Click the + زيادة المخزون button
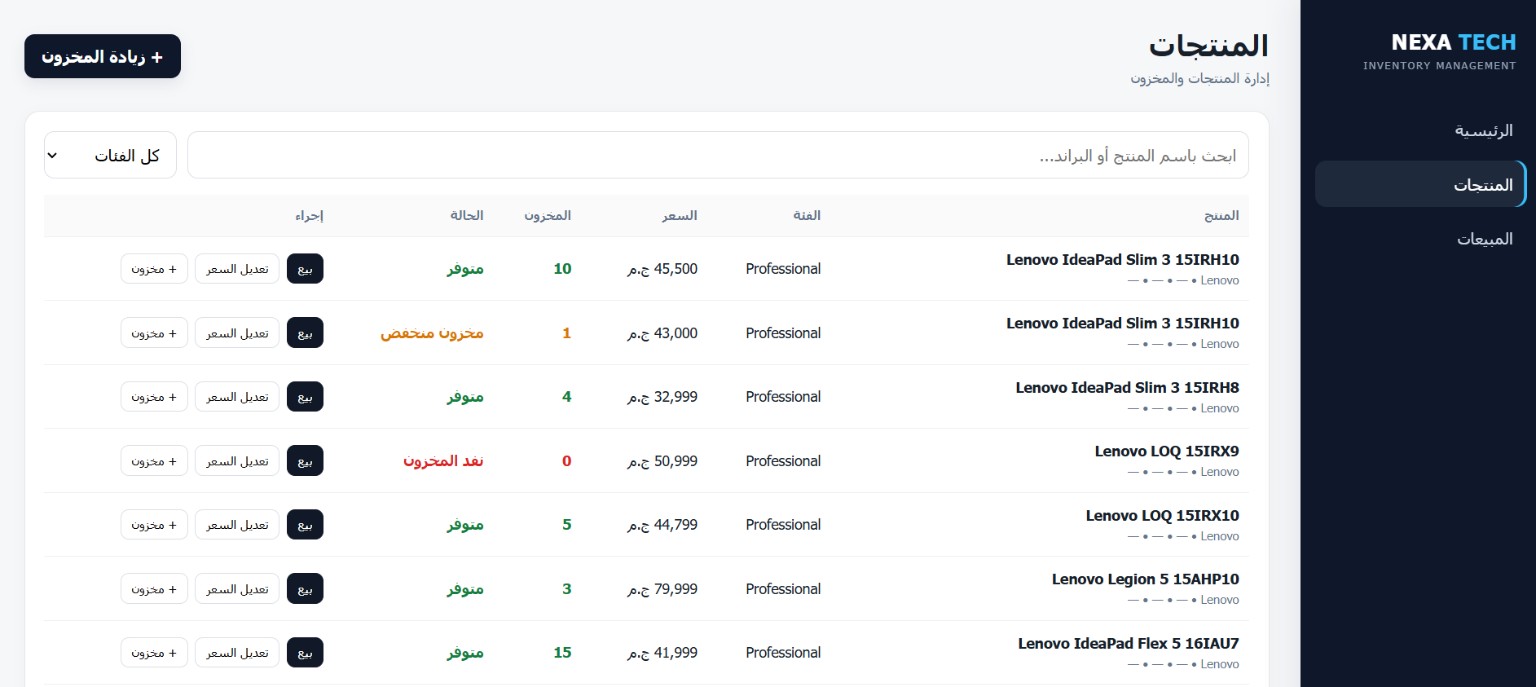Image resolution: width=1536 pixels, height=687 pixels. [x=102, y=56]
